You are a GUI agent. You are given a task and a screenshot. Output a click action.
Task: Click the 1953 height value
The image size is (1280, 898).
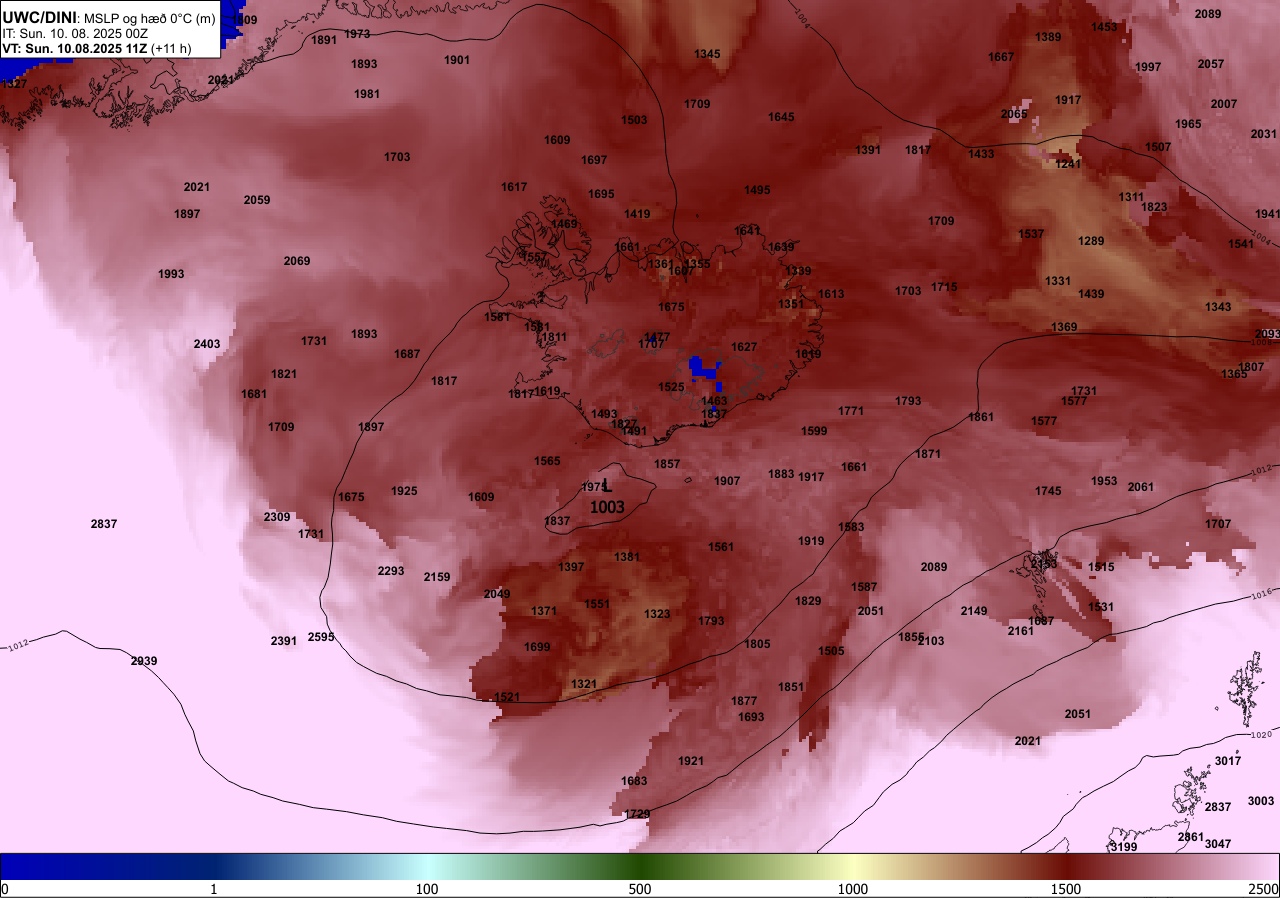1104,481
